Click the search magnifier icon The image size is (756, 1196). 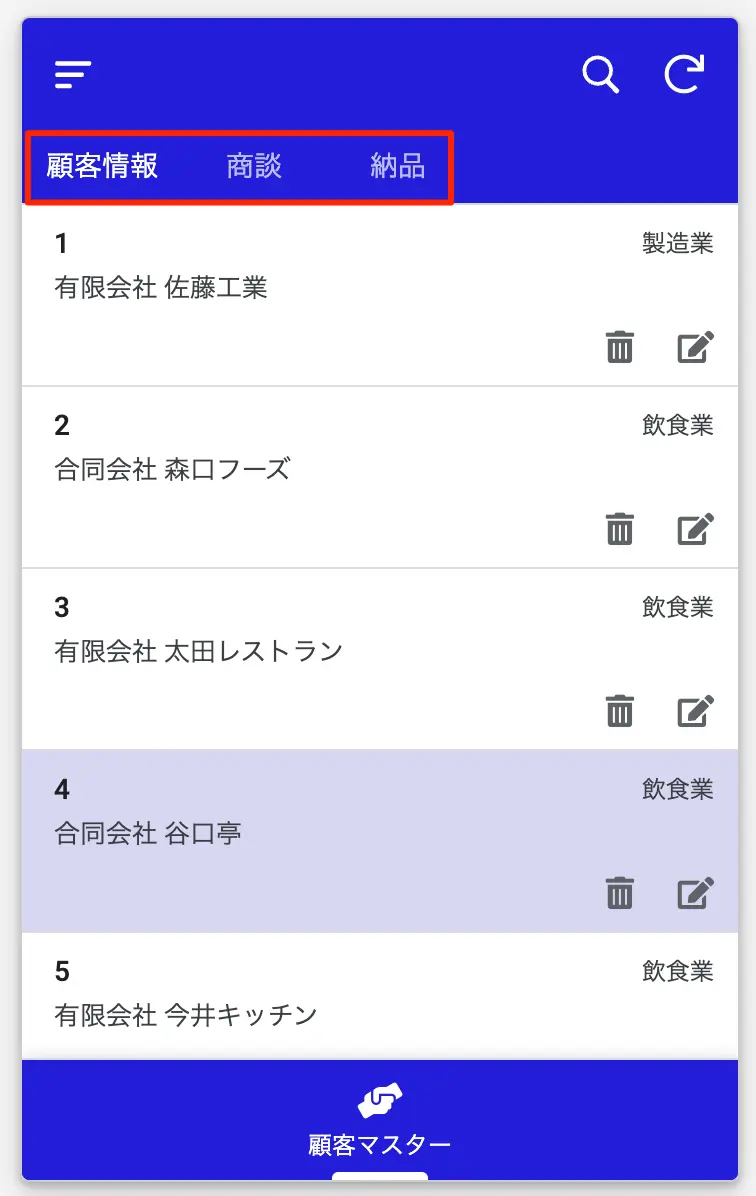[x=600, y=75]
